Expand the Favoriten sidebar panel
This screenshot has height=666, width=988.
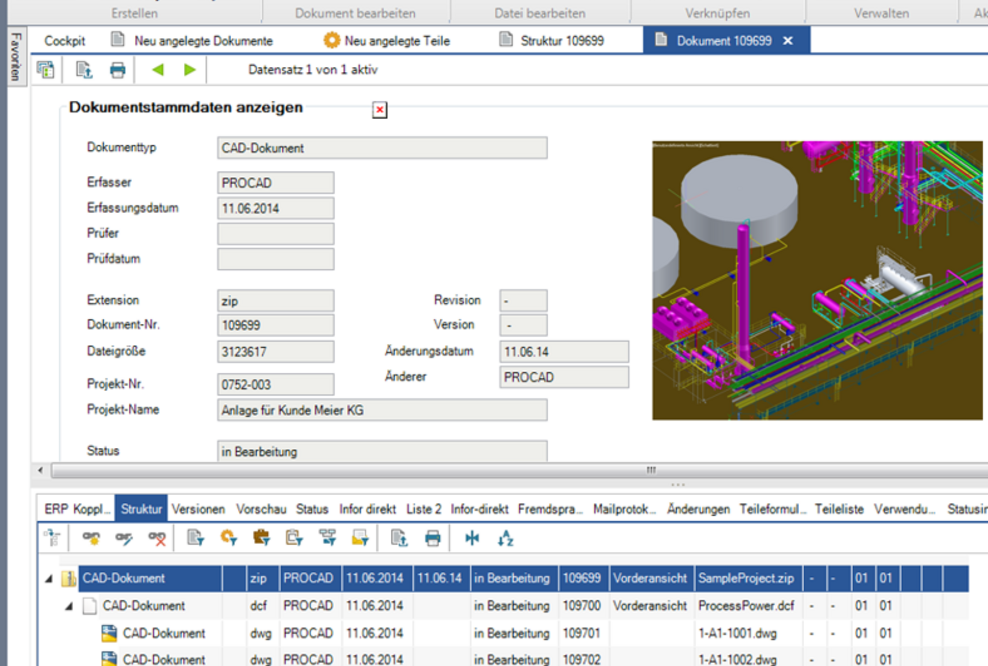(x=15, y=55)
